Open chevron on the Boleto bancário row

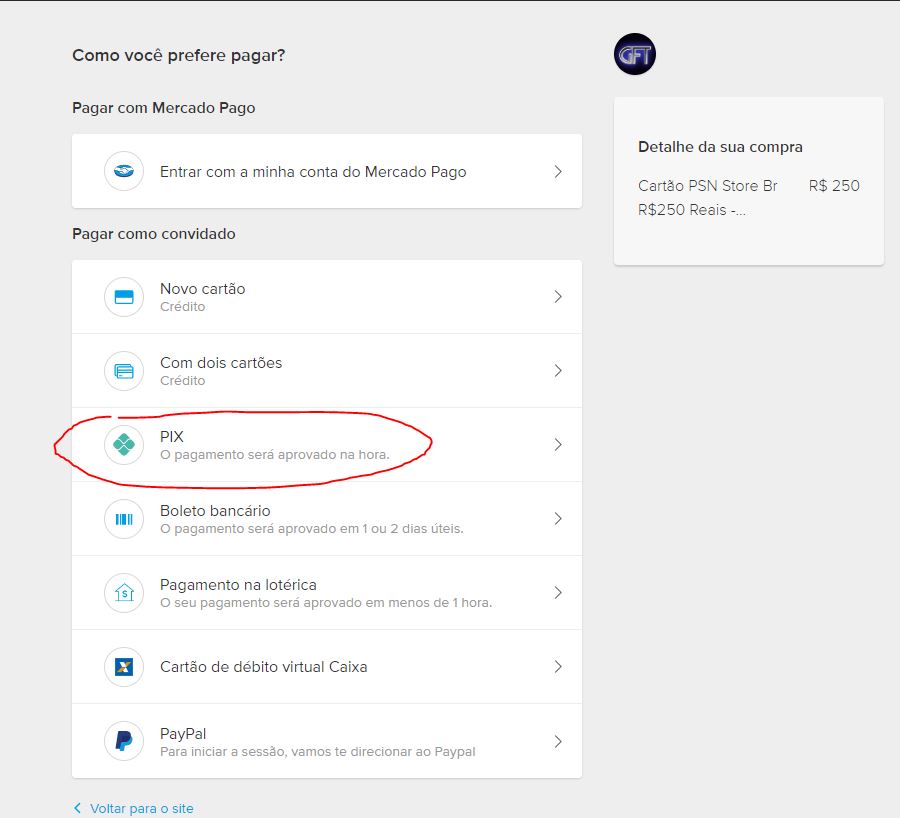pyautogui.click(x=558, y=519)
